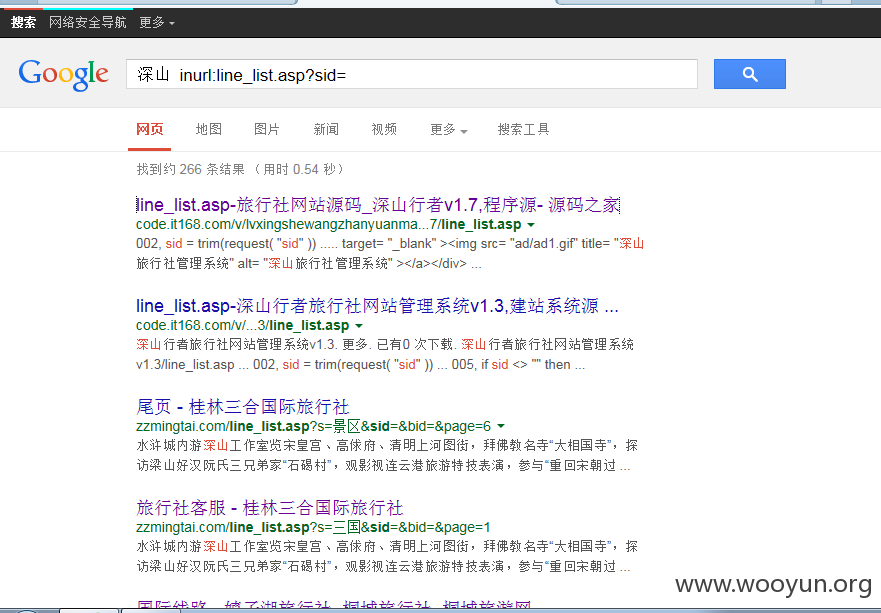Open 网络安全导航 in the top bar
881x613 pixels.
pos(88,22)
